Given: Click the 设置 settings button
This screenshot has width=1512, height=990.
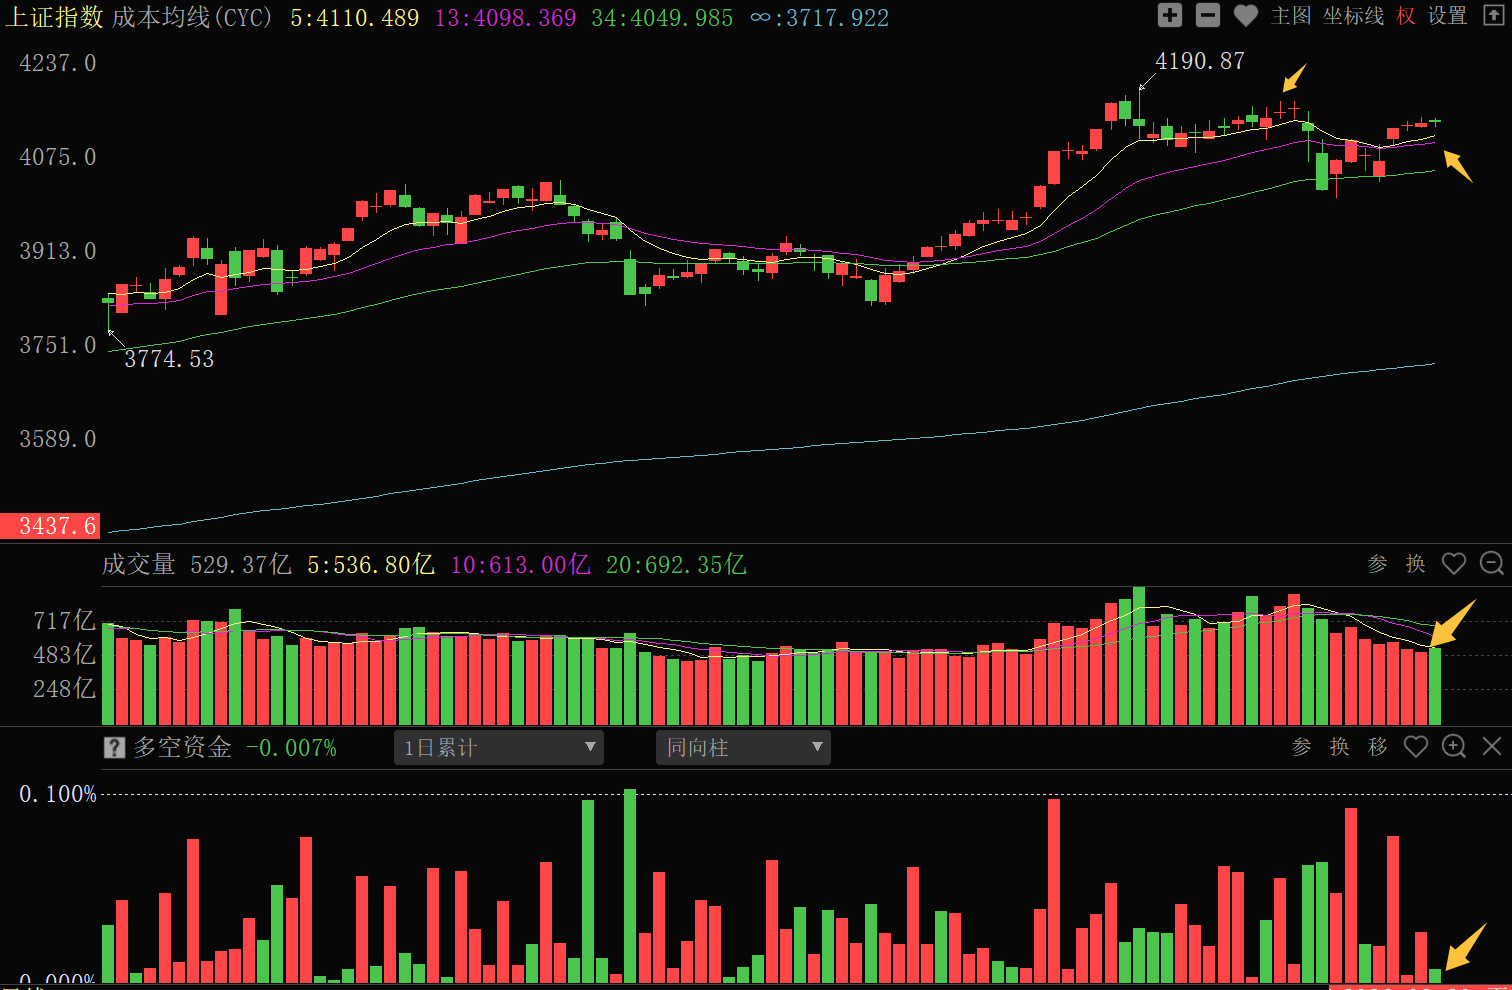Looking at the screenshot, I should (1447, 16).
